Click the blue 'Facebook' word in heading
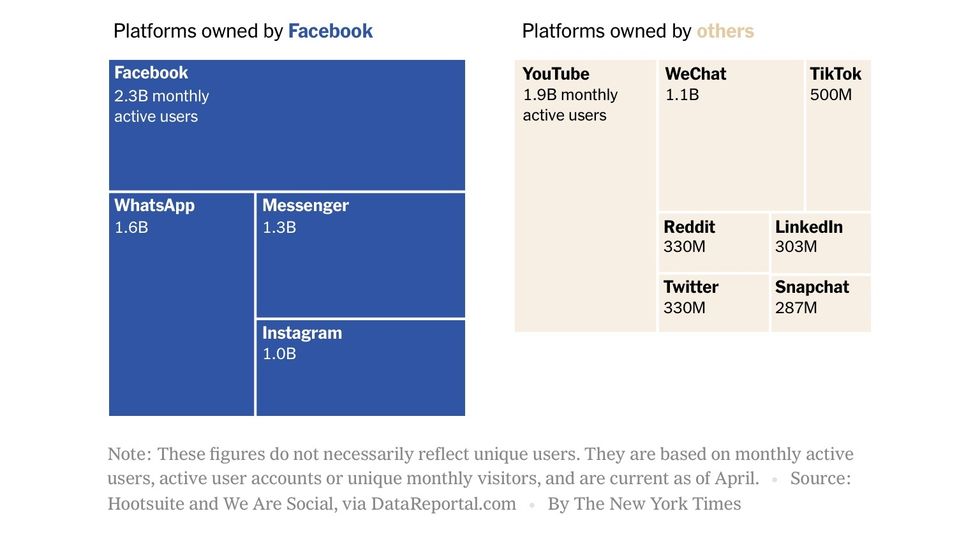This screenshot has width=980, height=539. [x=330, y=31]
